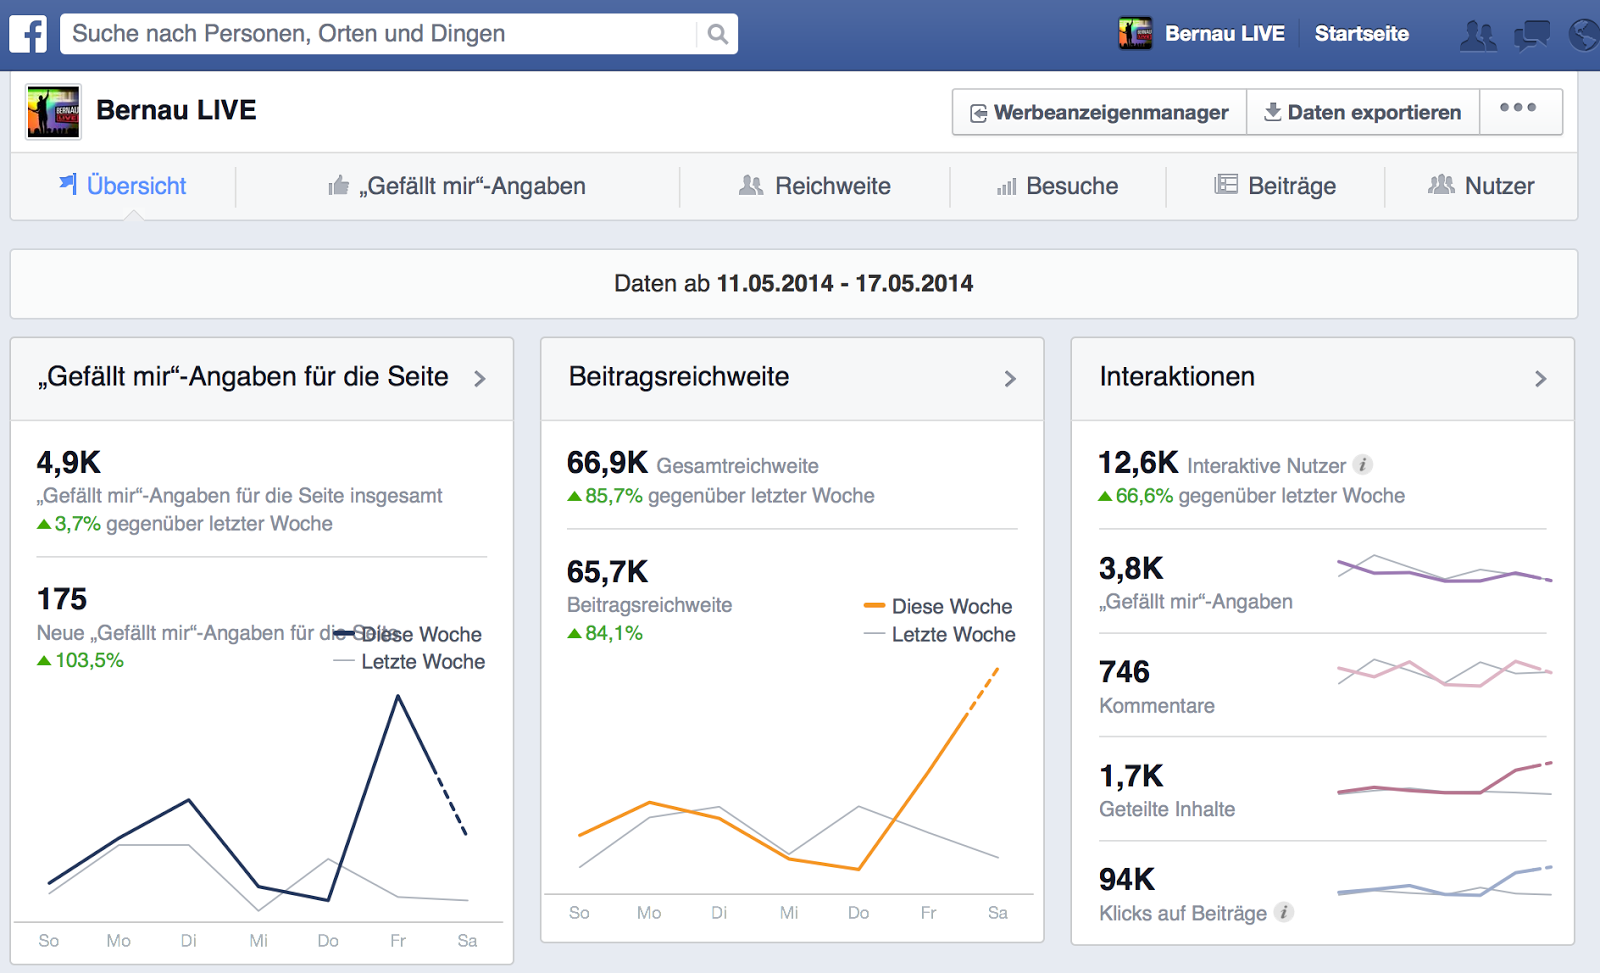The width and height of the screenshot is (1600, 973).
Task: Click the 103,5% increase indicator
Action: click(x=81, y=660)
